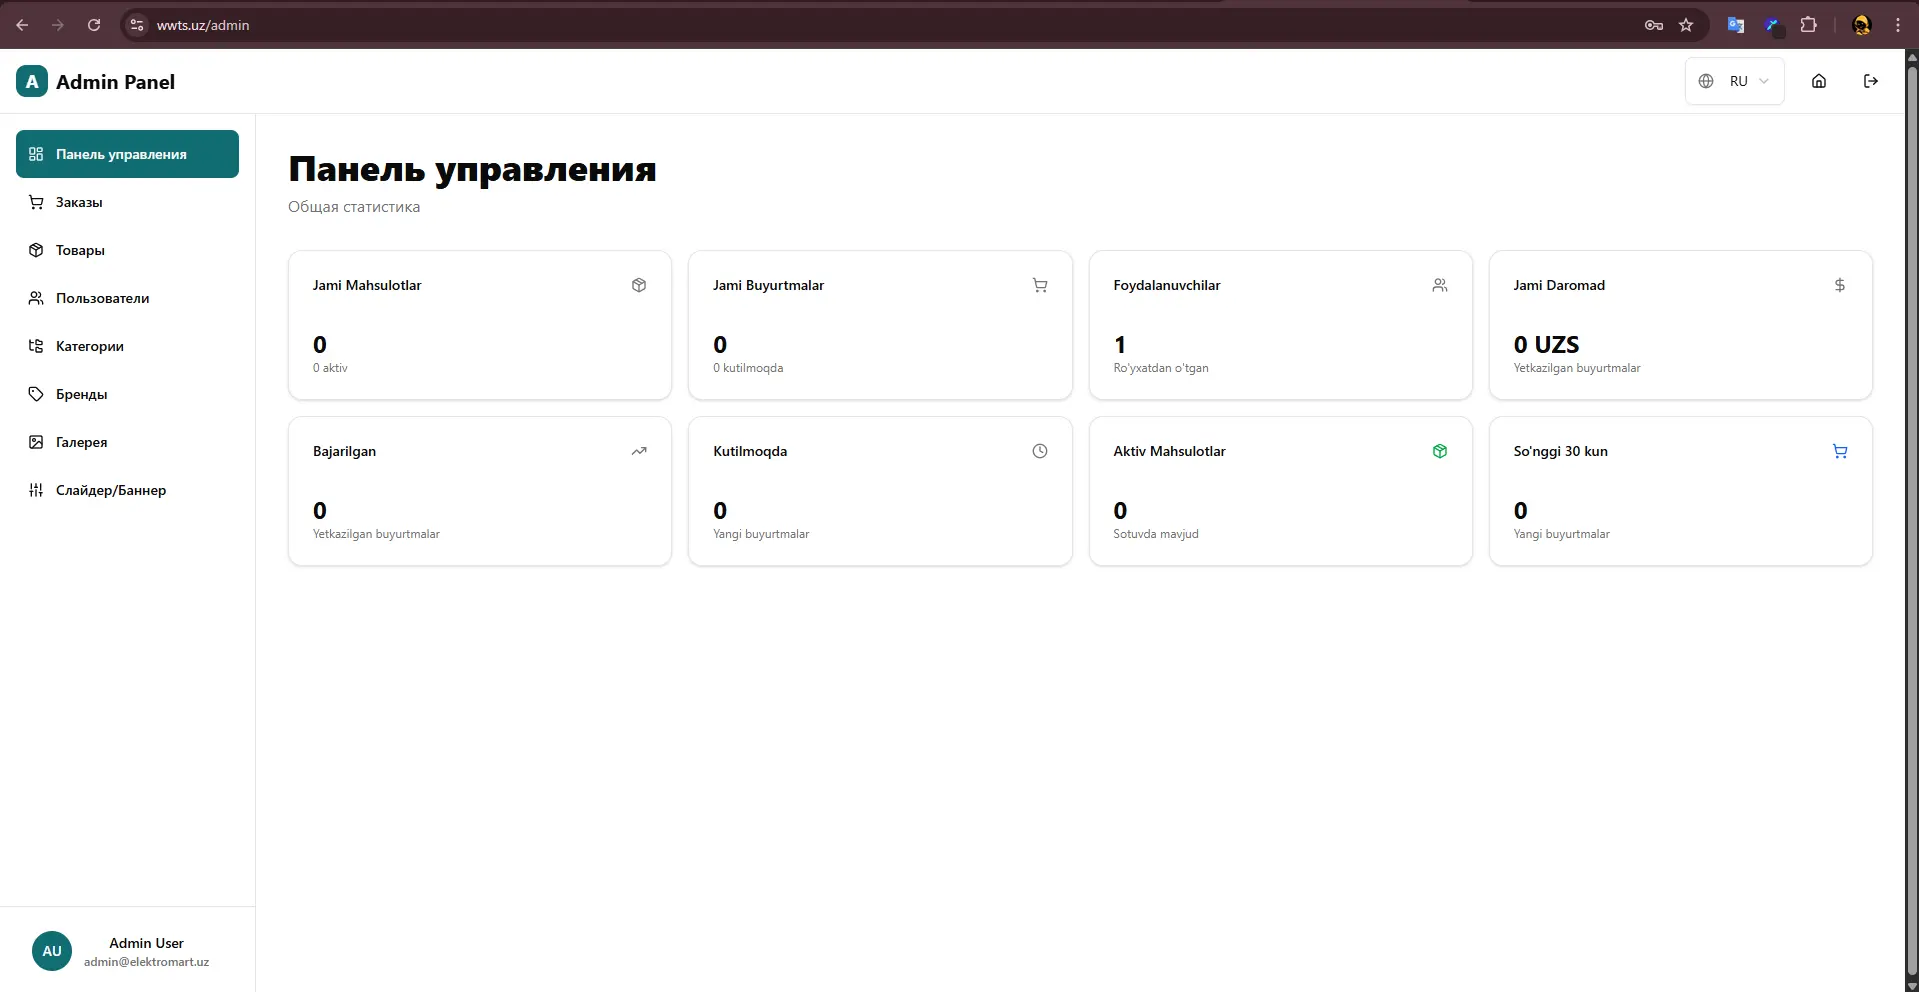The image size is (1919, 992).
Task: Click the So'nggi 30 kun card title
Action: point(1560,451)
